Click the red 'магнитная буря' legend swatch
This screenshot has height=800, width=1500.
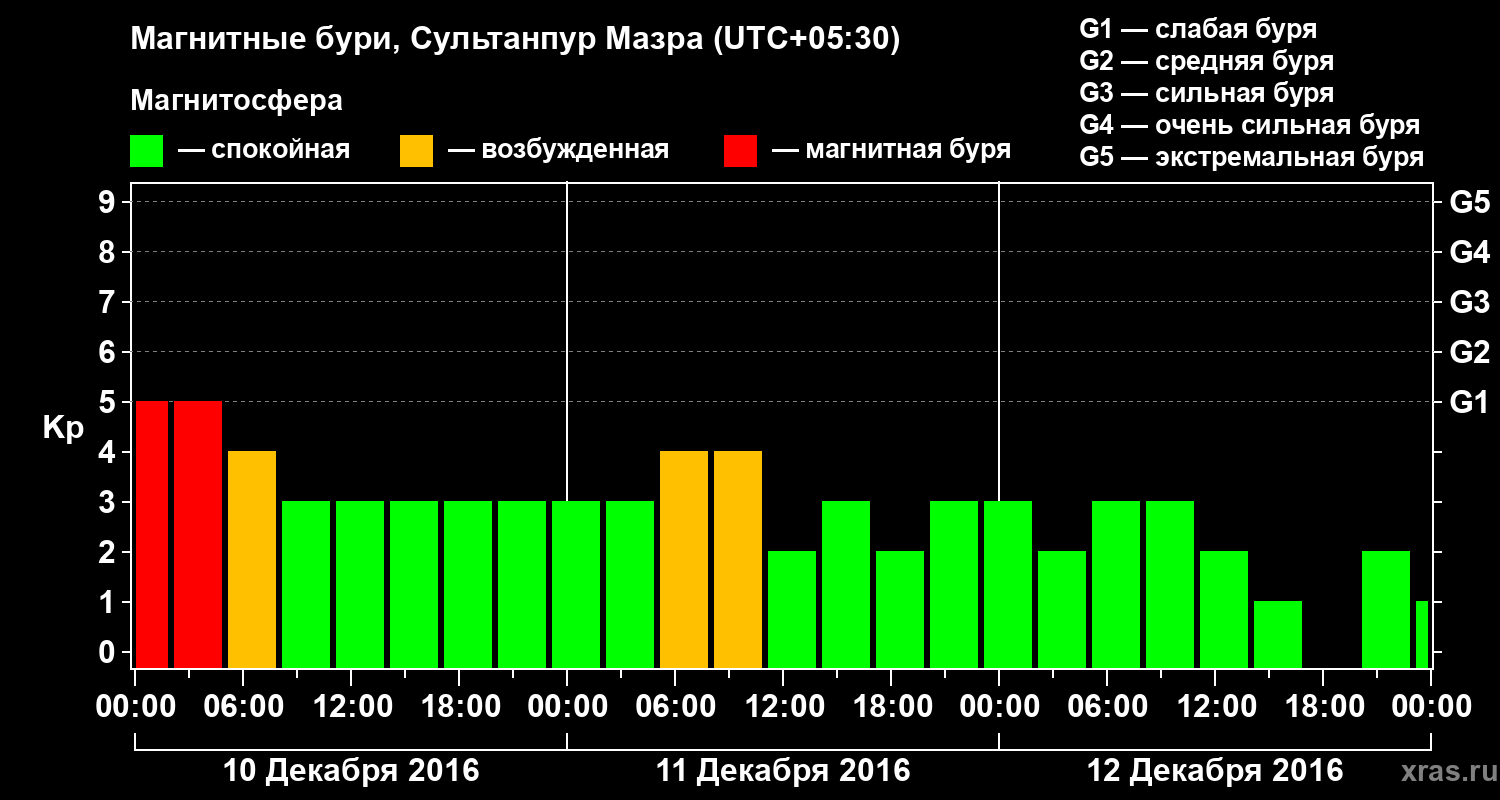coord(740,151)
